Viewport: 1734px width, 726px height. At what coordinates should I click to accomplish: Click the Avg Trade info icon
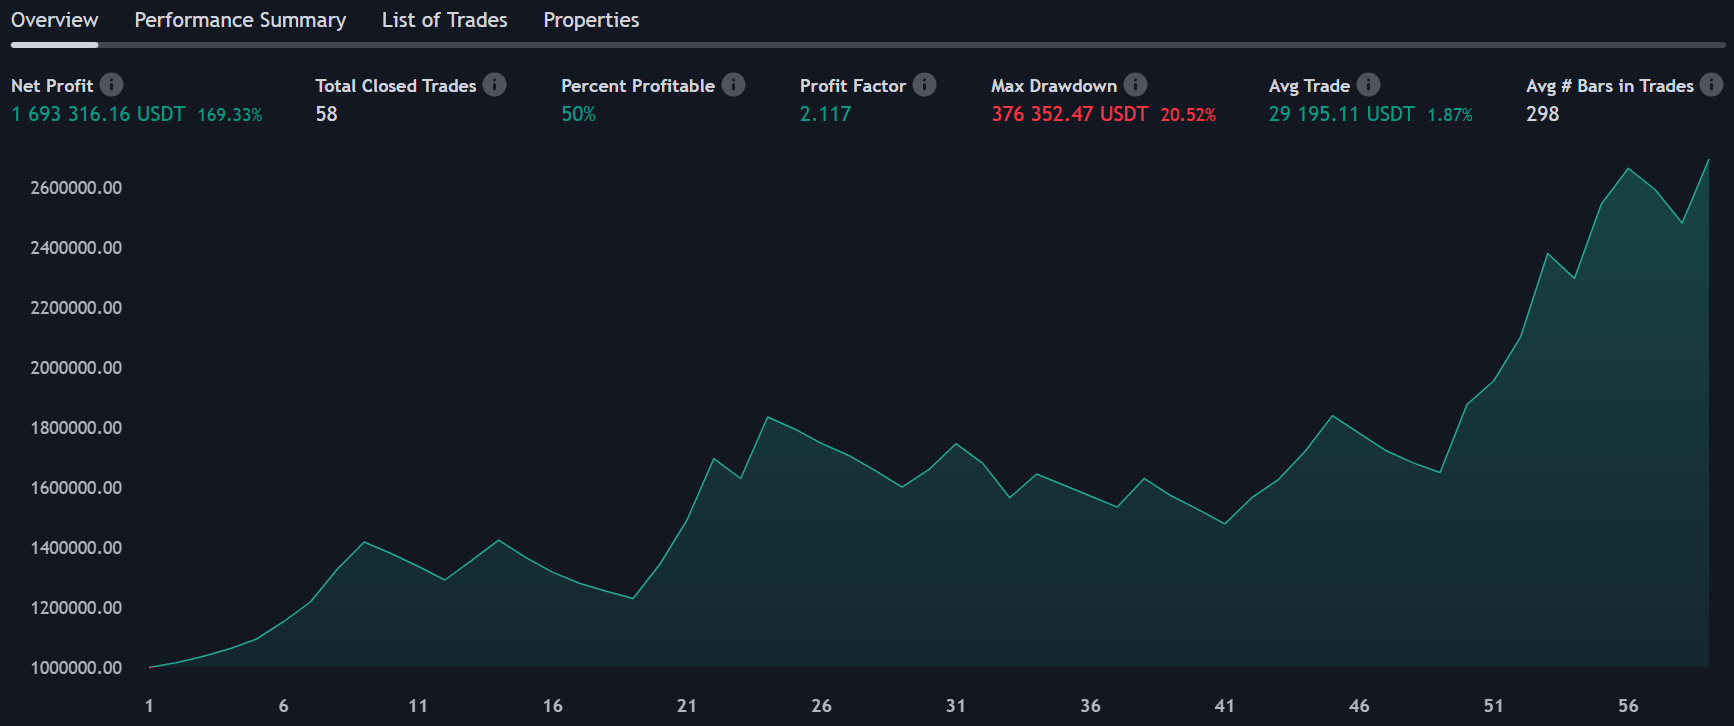tap(1366, 85)
